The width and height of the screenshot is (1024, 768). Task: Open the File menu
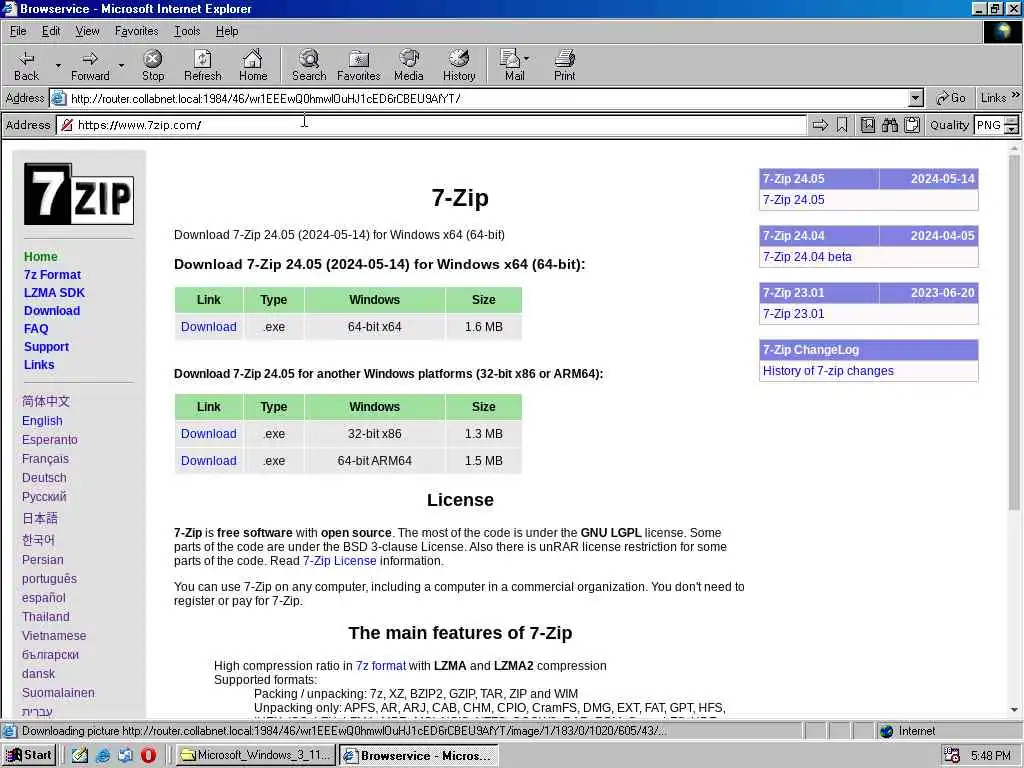click(18, 31)
